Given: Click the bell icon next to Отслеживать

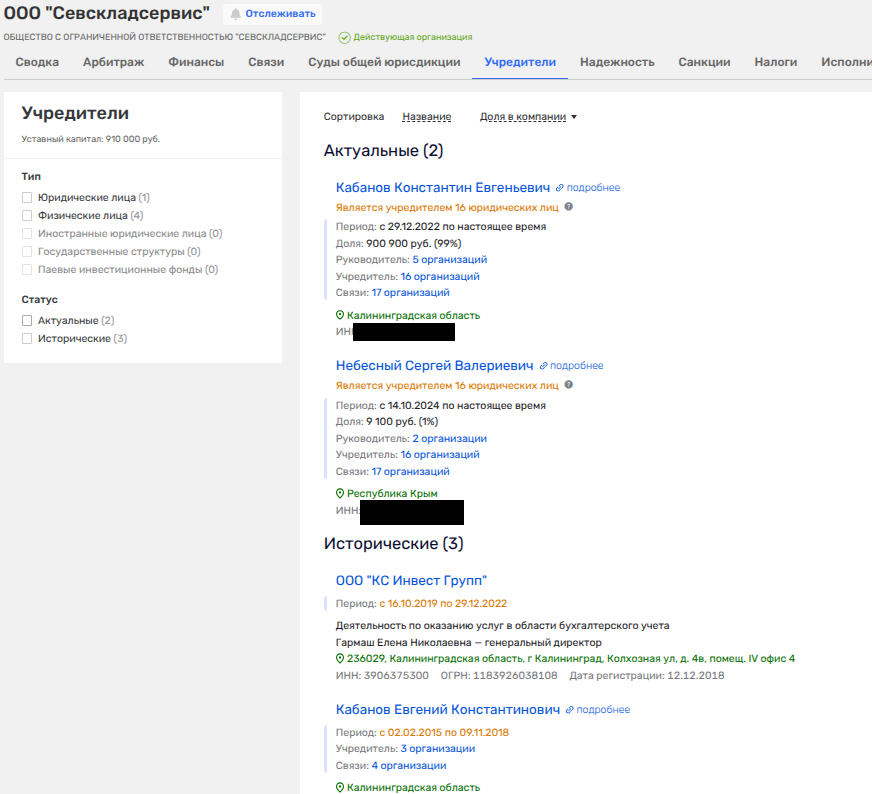Looking at the screenshot, I should point(236,14).
